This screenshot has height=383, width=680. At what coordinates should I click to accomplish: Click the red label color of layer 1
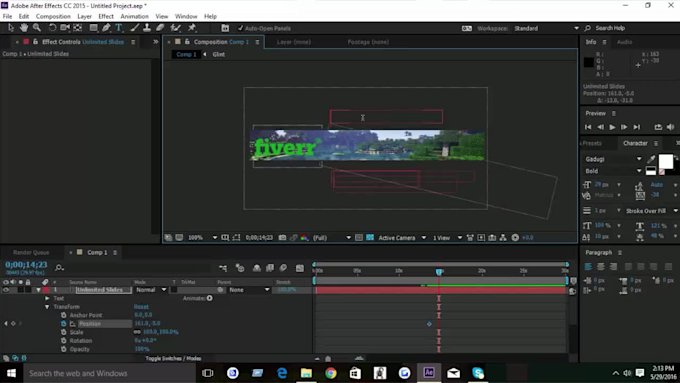[46, 290]
